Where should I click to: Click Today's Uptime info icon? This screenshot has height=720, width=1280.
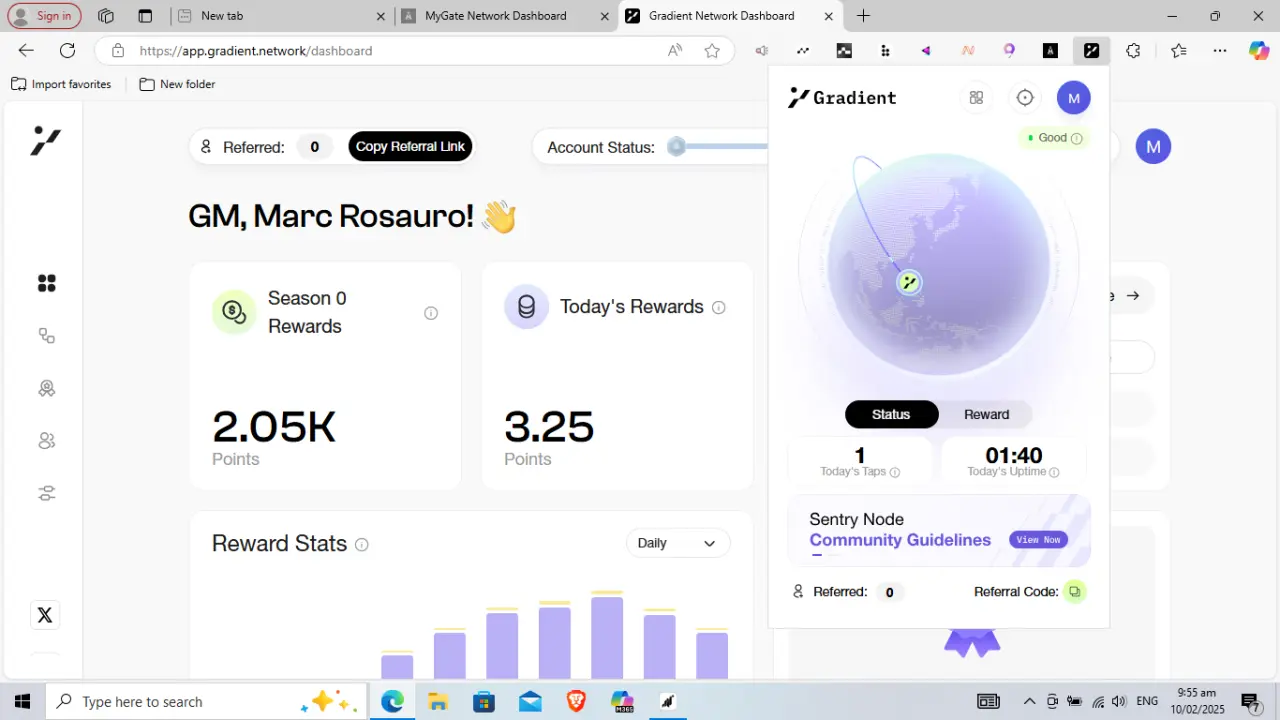click(1054, 472)
